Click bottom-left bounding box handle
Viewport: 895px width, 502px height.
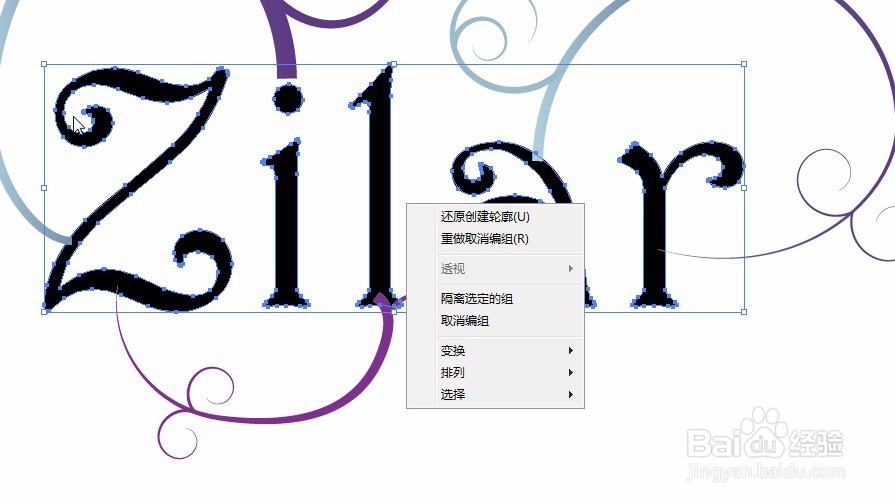[44, 312]
